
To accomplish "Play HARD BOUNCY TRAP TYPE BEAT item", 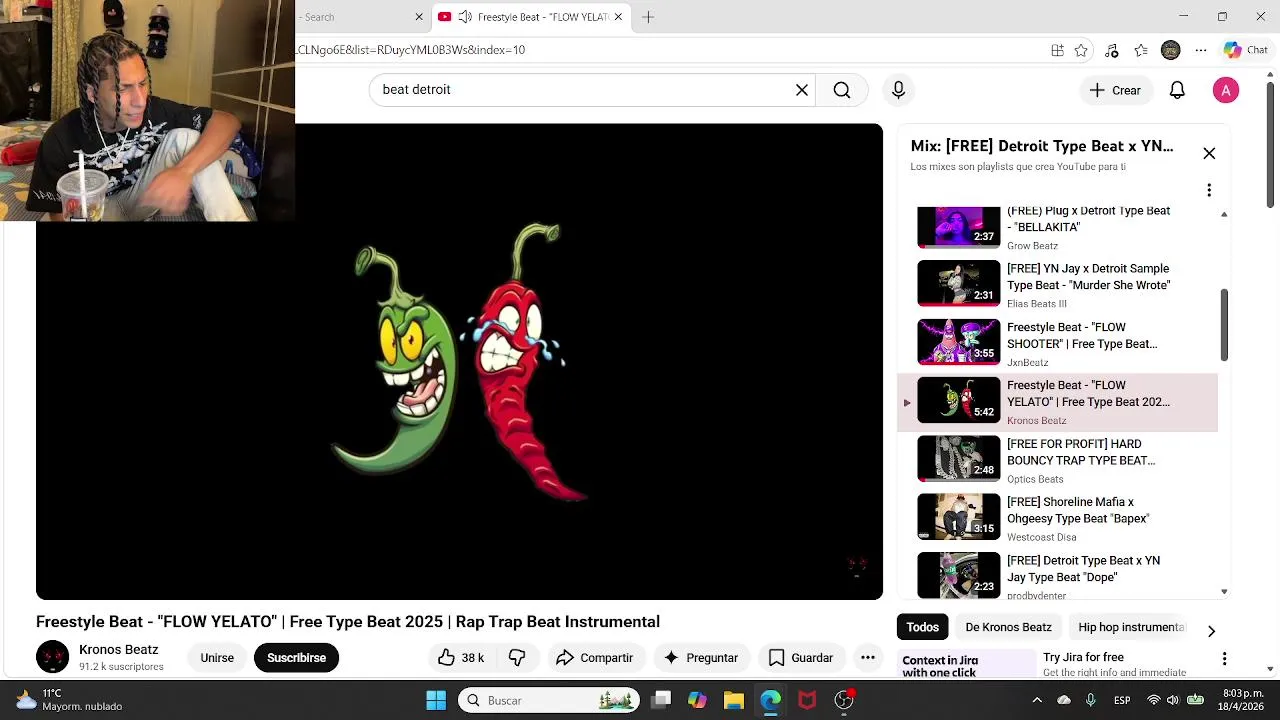I will [x=1058, y=459].
